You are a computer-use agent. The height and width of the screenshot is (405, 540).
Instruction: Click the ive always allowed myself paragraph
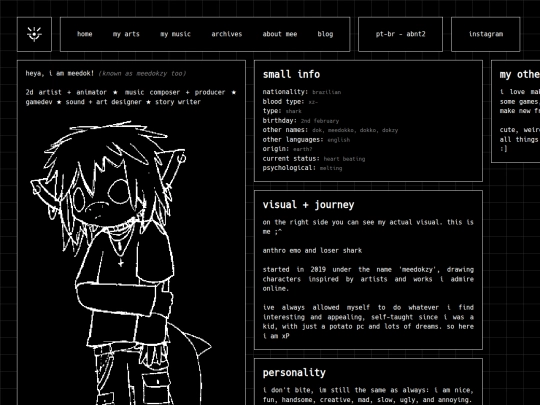click(368, 322)
